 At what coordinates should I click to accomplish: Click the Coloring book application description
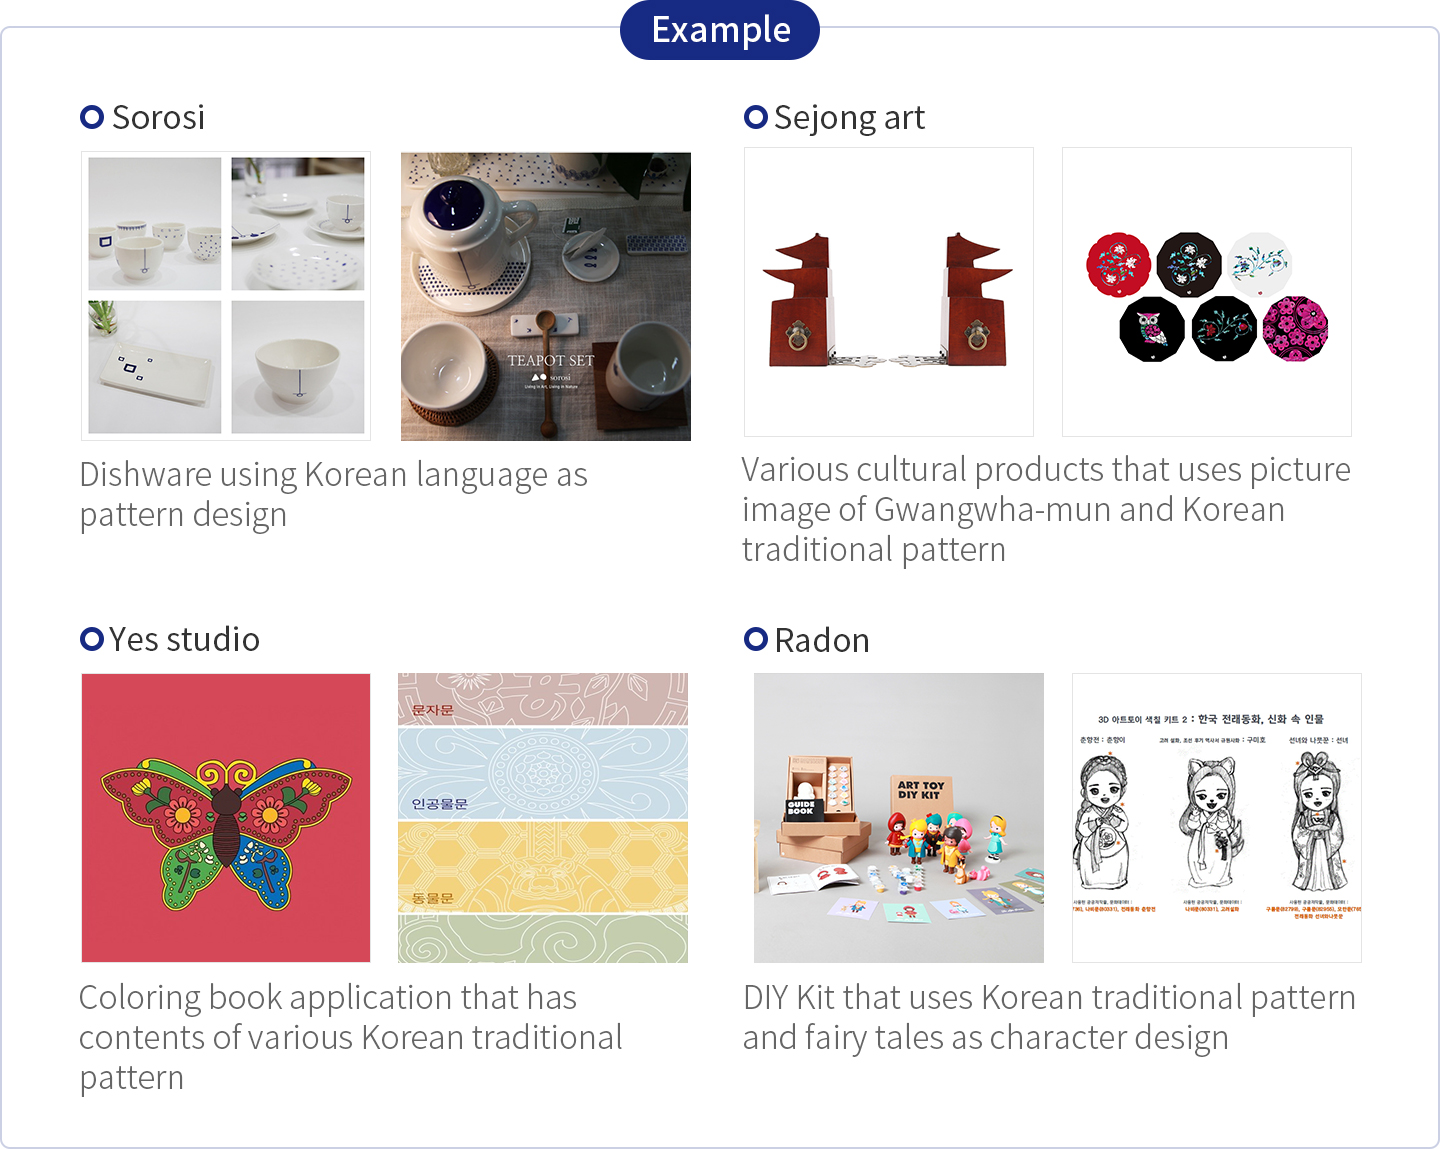click(x=350, y=1037)
